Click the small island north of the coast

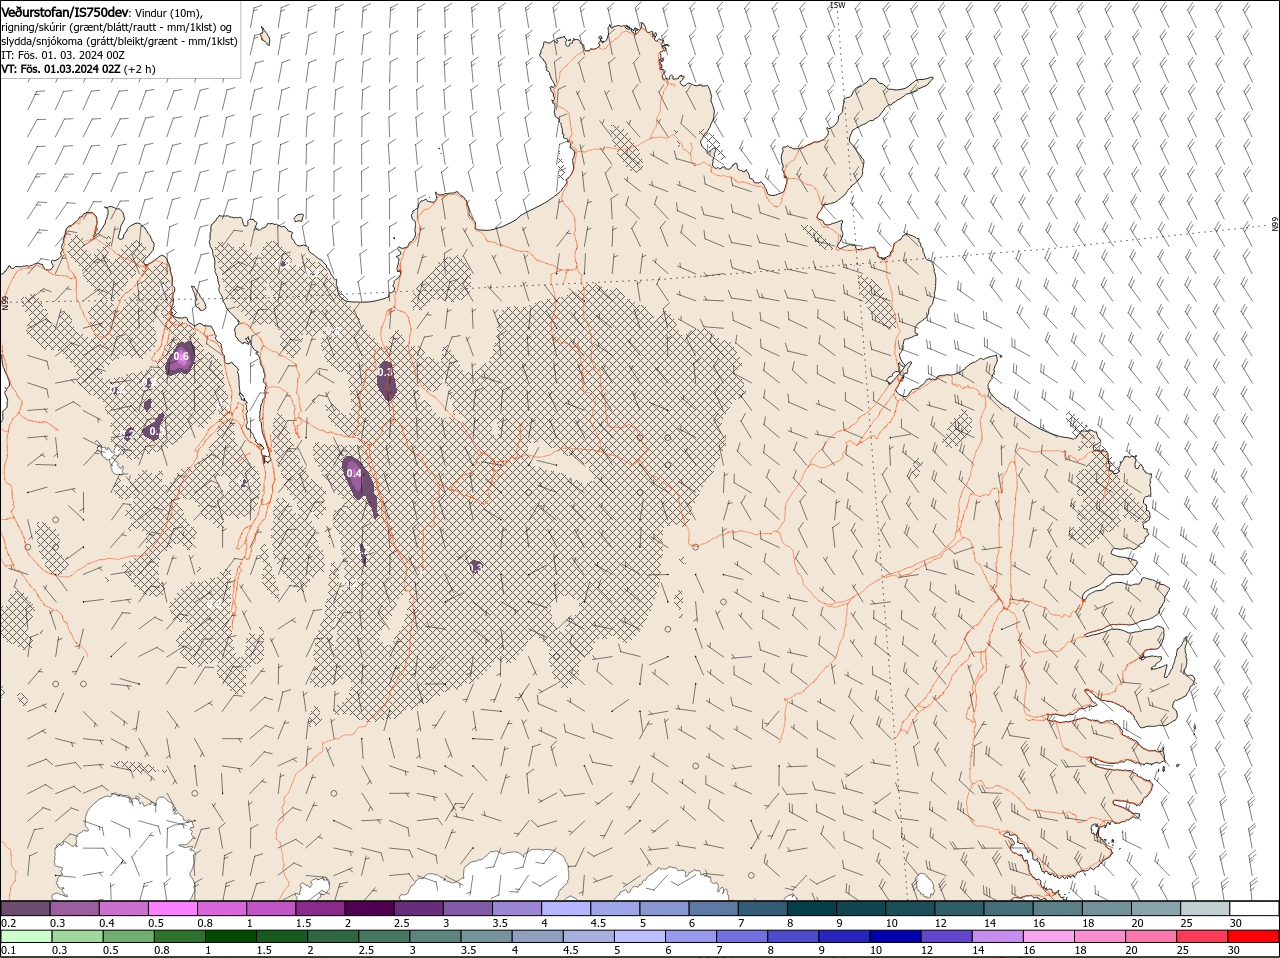pyautogui.click(x=263, y=37)
